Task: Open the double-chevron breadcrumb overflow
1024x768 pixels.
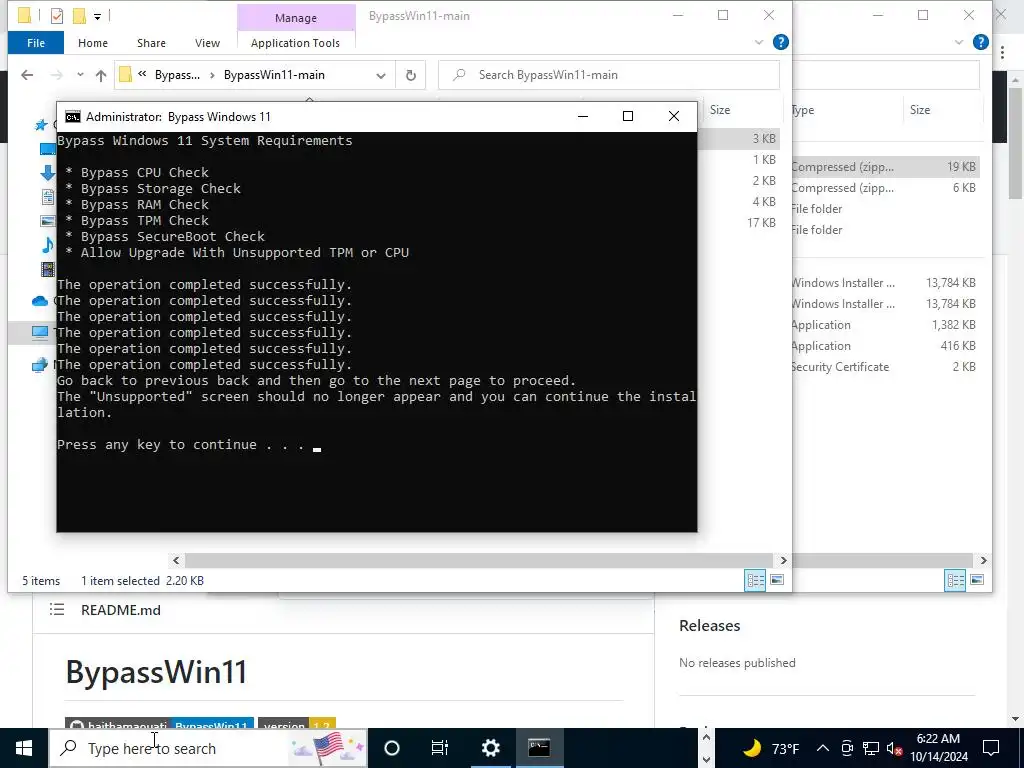Action: pyautogui.click(x=142, y=74)
